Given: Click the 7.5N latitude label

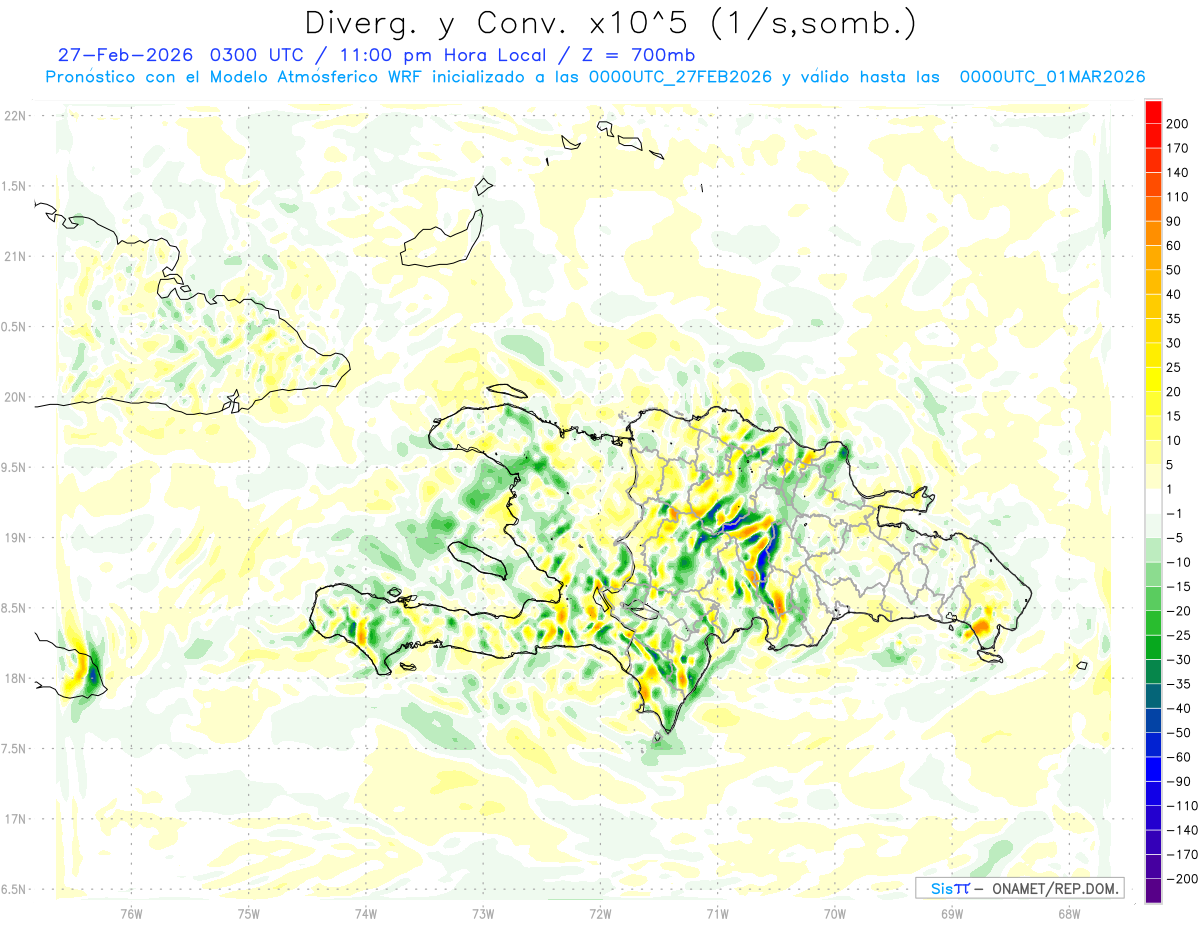Looking at the screenshot, I should coord(15,749).
